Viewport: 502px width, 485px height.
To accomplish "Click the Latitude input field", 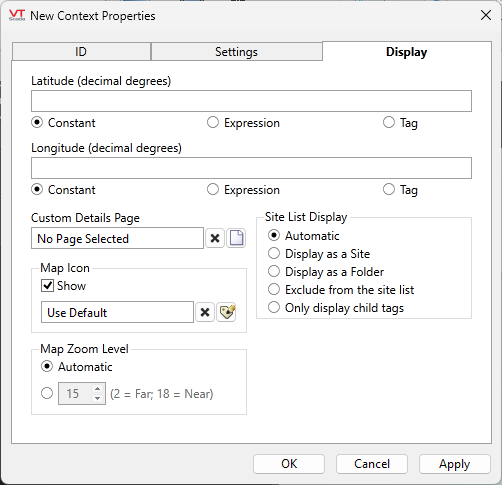I will click(251, 101).
